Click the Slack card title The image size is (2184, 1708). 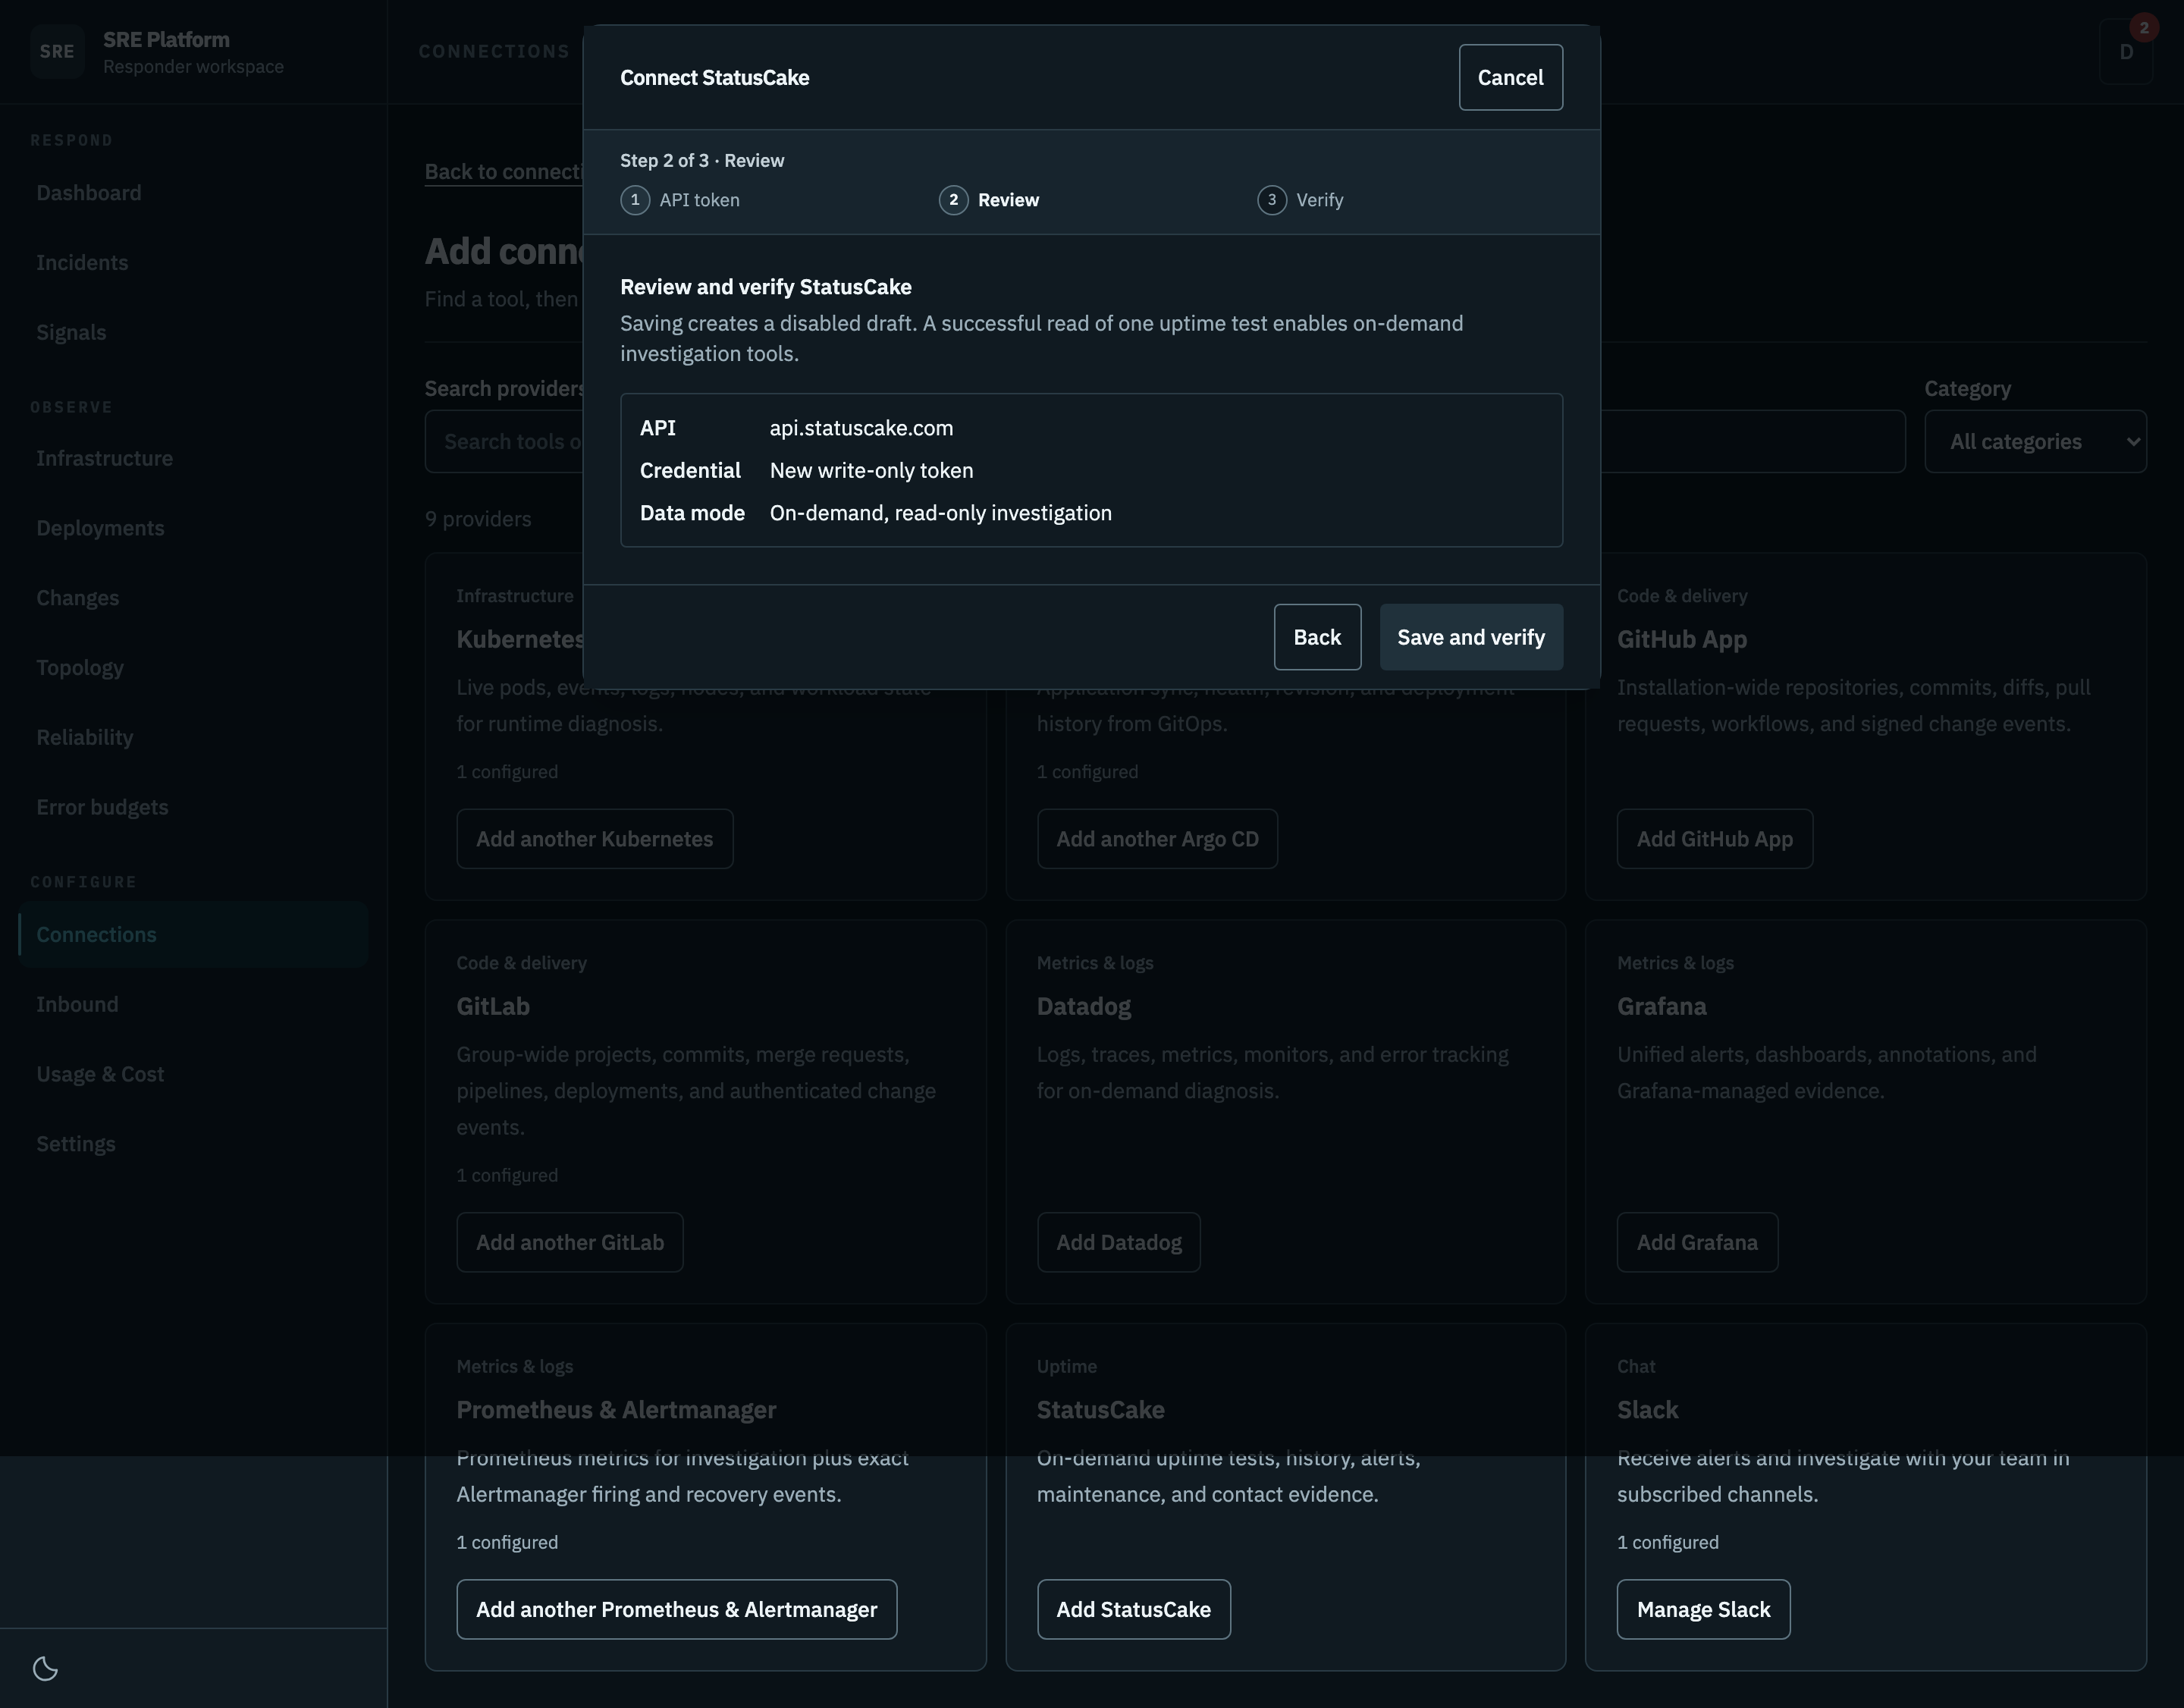(1647, 1410)
